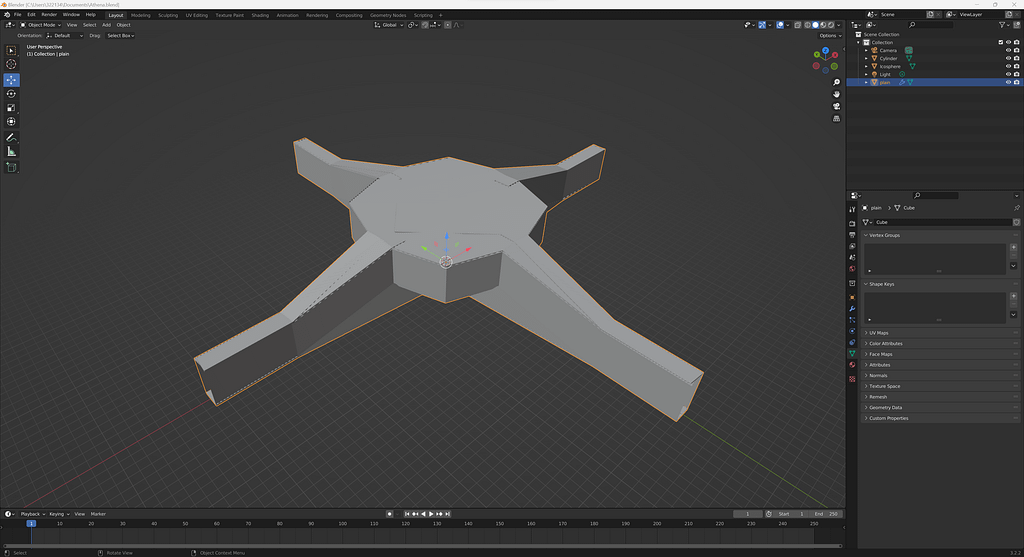The image size is (1024, 557).
Task: Select the Add Cube tool
Action: pyautogui.click(x=12, y=167)
